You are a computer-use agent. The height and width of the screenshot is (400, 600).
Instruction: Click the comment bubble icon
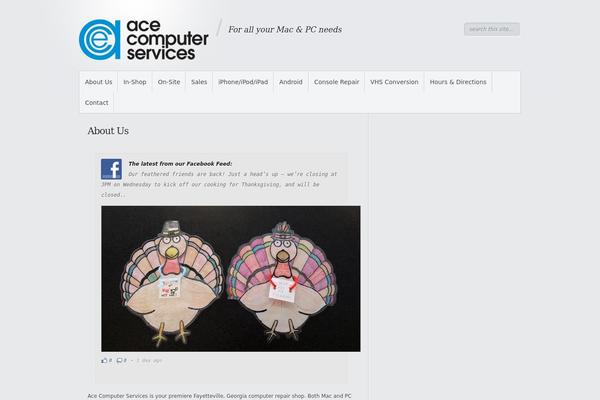click(119, 361)
